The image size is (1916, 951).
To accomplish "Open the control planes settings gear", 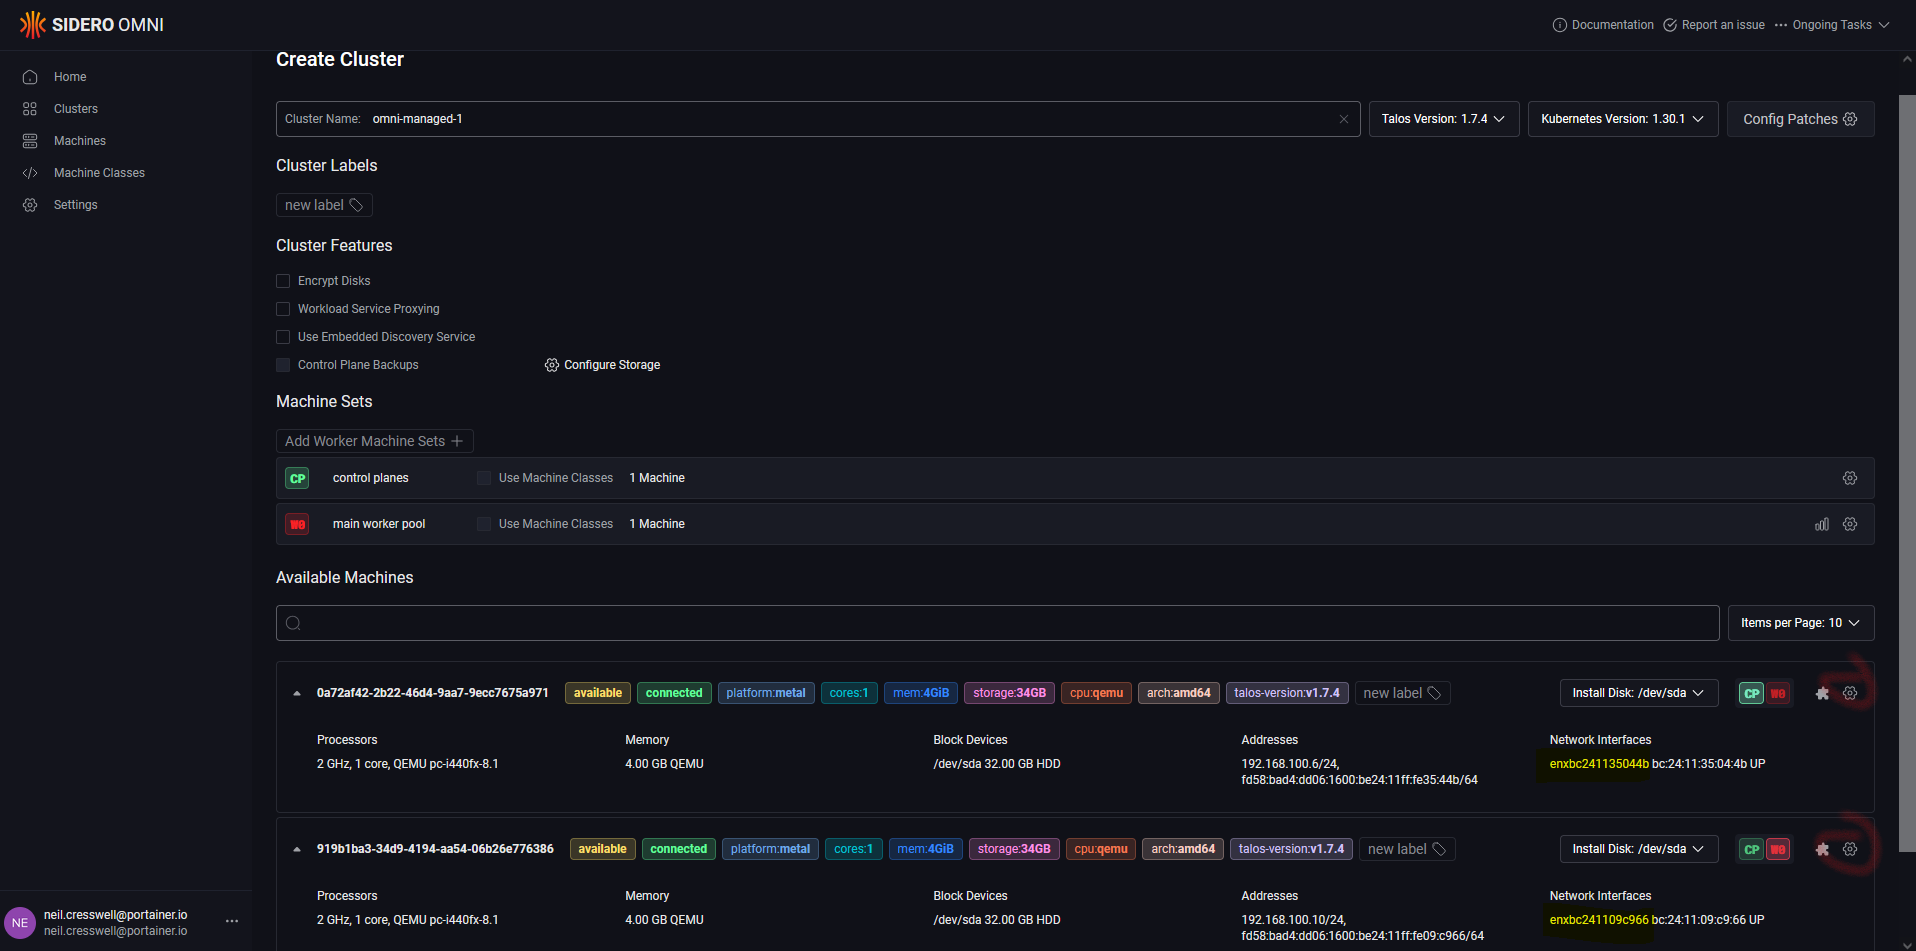I will [1850, 478].
